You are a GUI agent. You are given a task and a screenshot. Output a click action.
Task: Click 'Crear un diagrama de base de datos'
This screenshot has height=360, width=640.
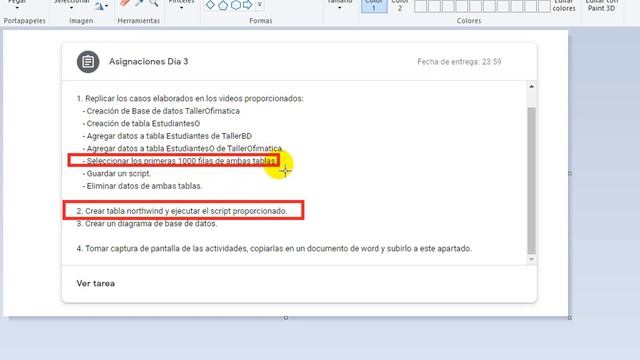147,224
